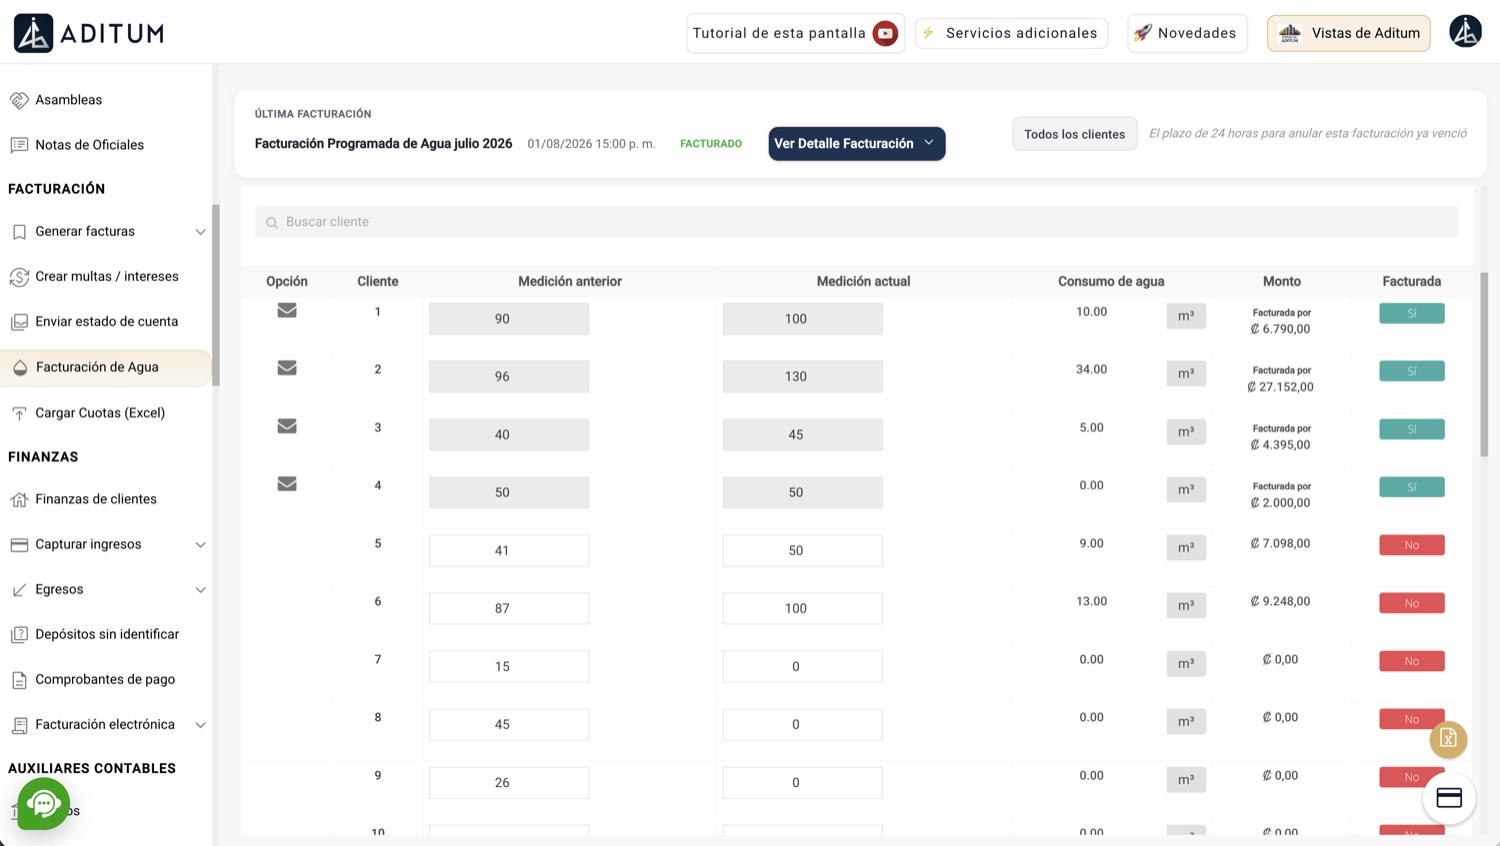Open the green chat support bubble

point(43,803)
